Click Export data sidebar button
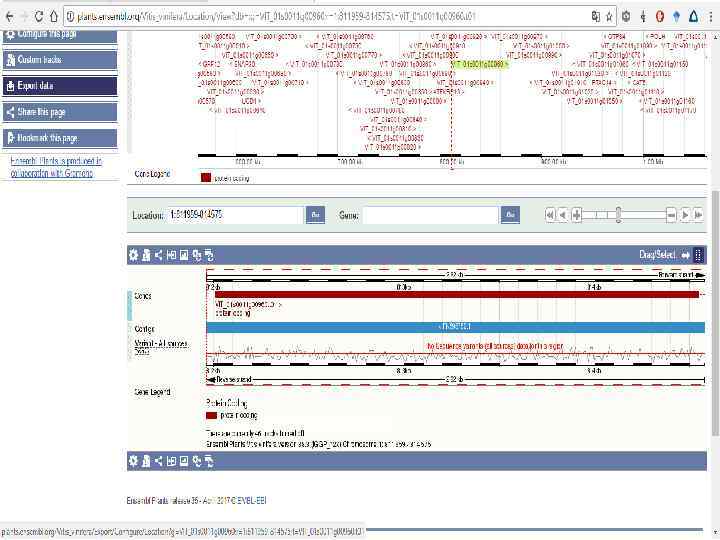Screen dimensions: 720x540 coord(60,86)
